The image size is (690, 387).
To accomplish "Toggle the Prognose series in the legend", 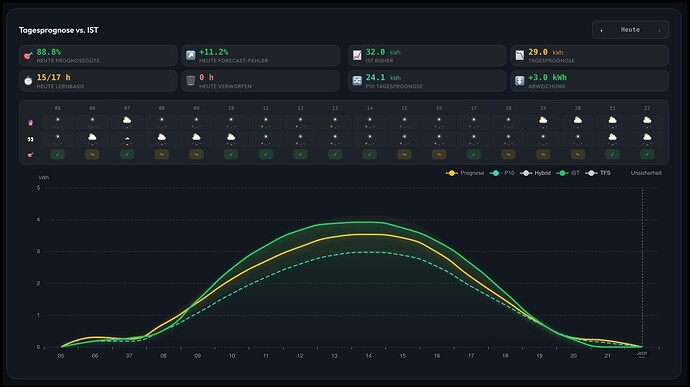I will [465, 173].
